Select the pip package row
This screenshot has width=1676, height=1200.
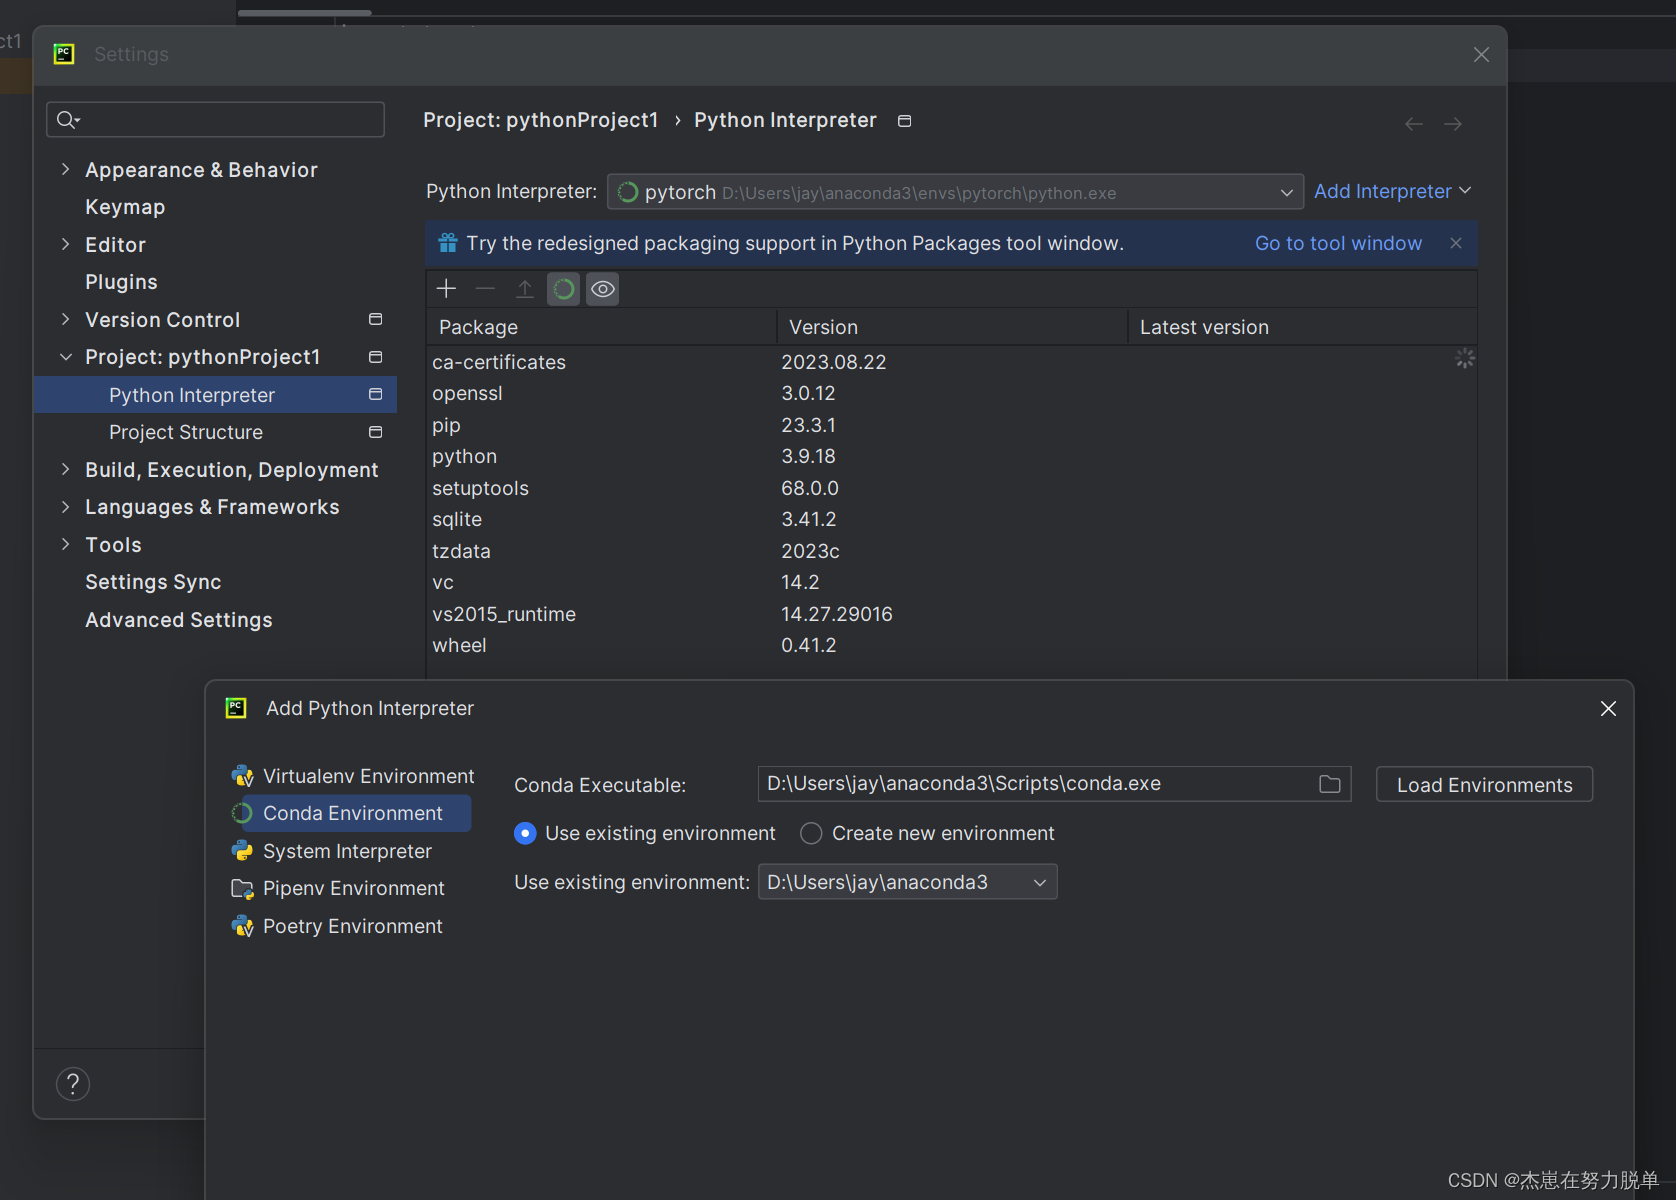coord(951,425)
